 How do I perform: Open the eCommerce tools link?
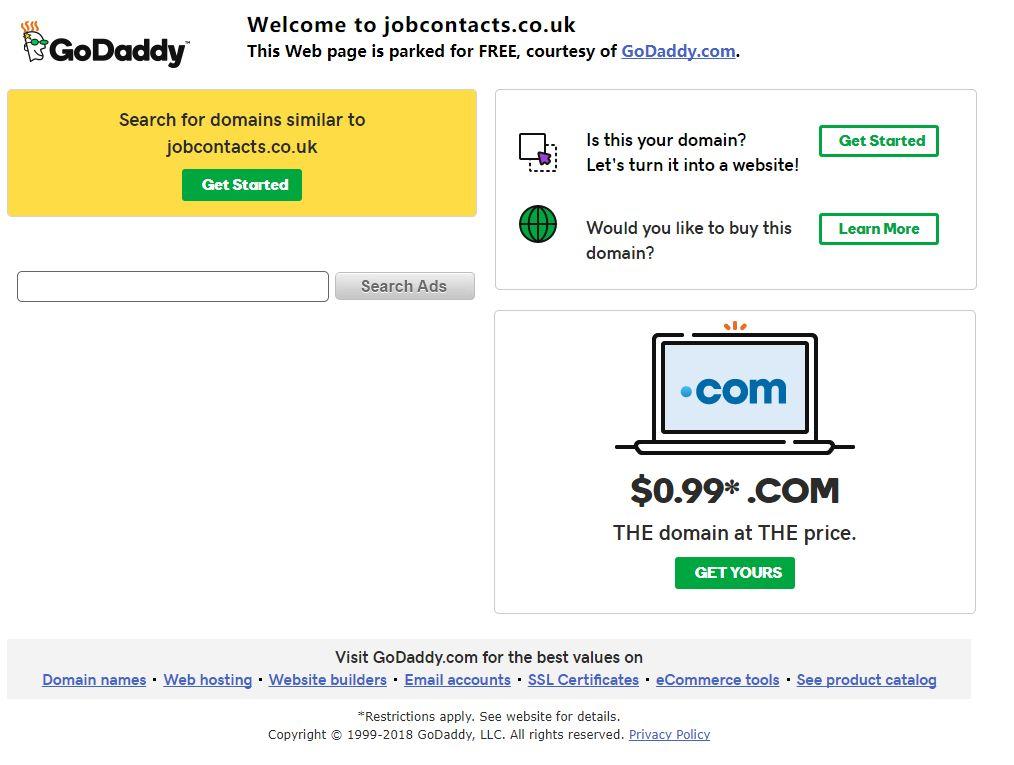(x=717, y=680)
